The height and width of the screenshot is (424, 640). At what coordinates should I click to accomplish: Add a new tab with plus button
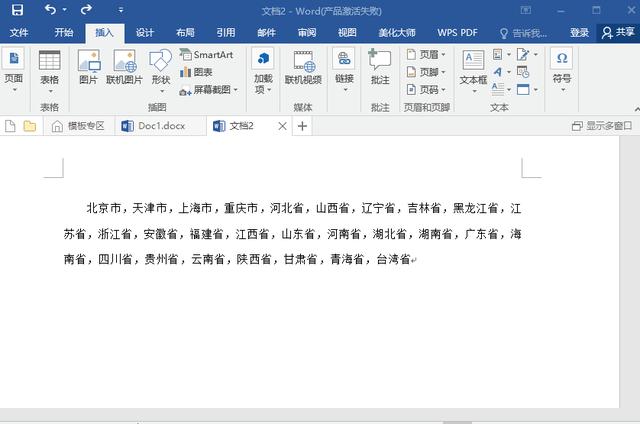tap(302, 126)
